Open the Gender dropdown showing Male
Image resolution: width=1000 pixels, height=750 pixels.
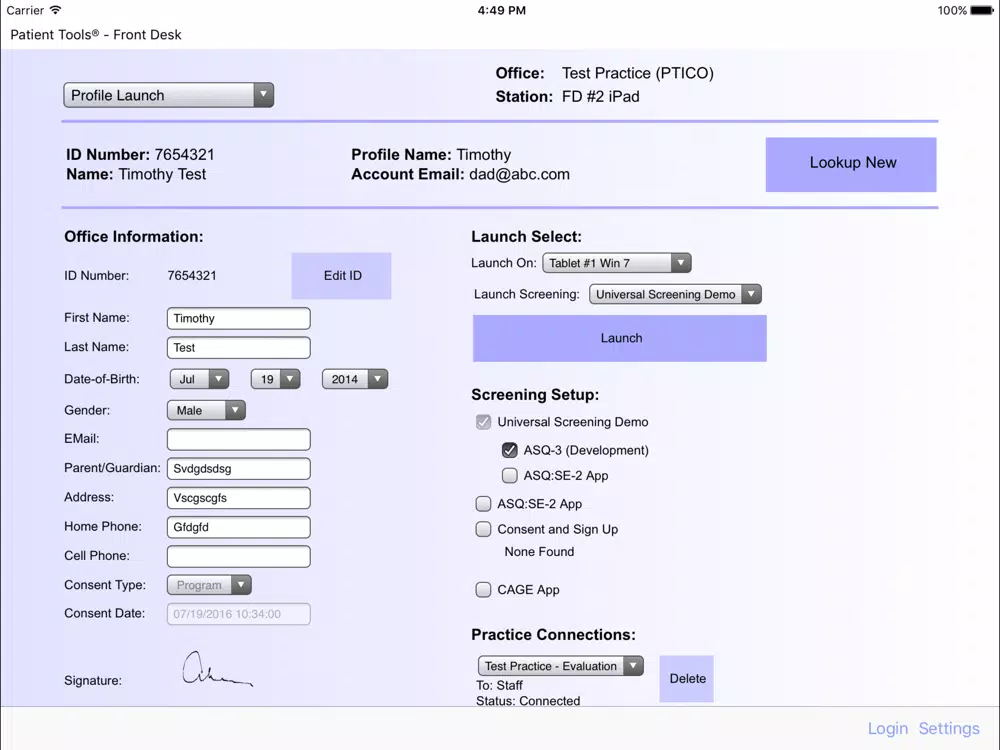click(206, 410)
